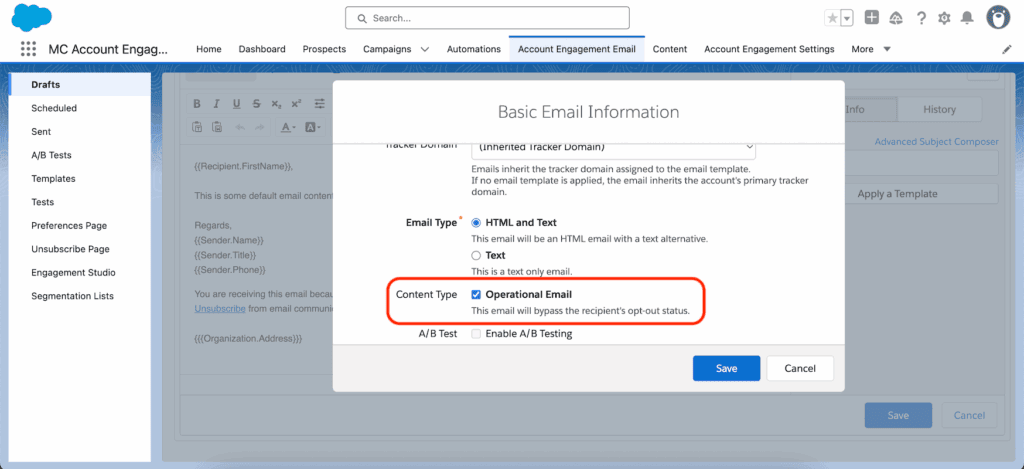Click the {{{Organization.Address}}} merge field text

tap(249, 340)
